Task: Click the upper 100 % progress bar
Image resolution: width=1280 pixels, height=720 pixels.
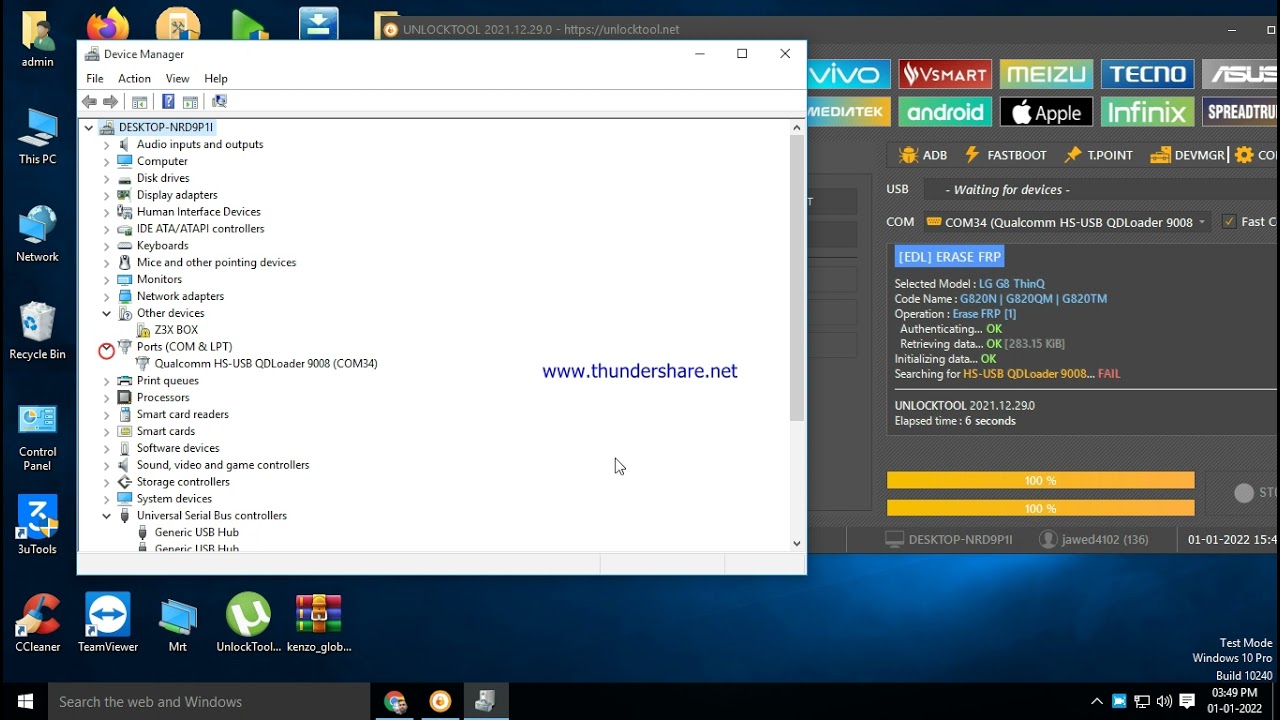Action: pyautogui.click(x=1040, y=481)
